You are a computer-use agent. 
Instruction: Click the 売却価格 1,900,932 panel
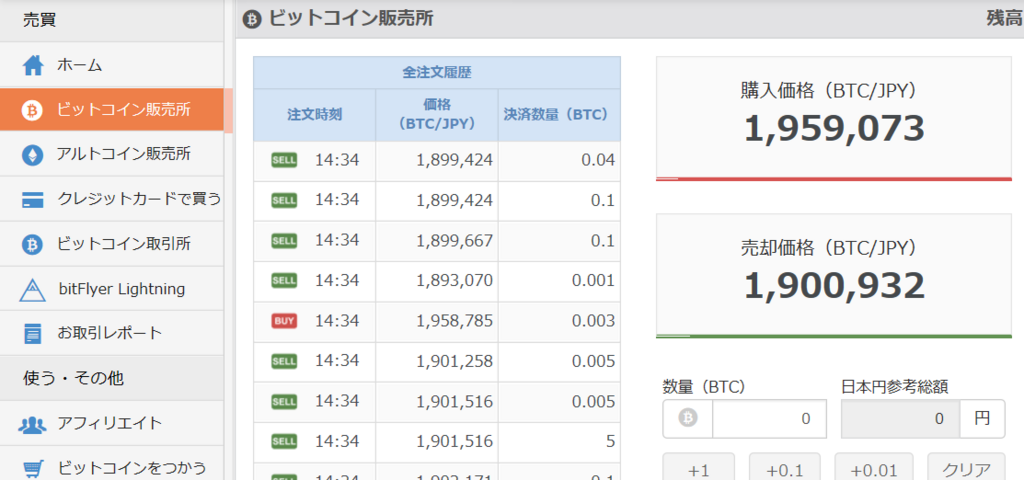click(833, 276)
